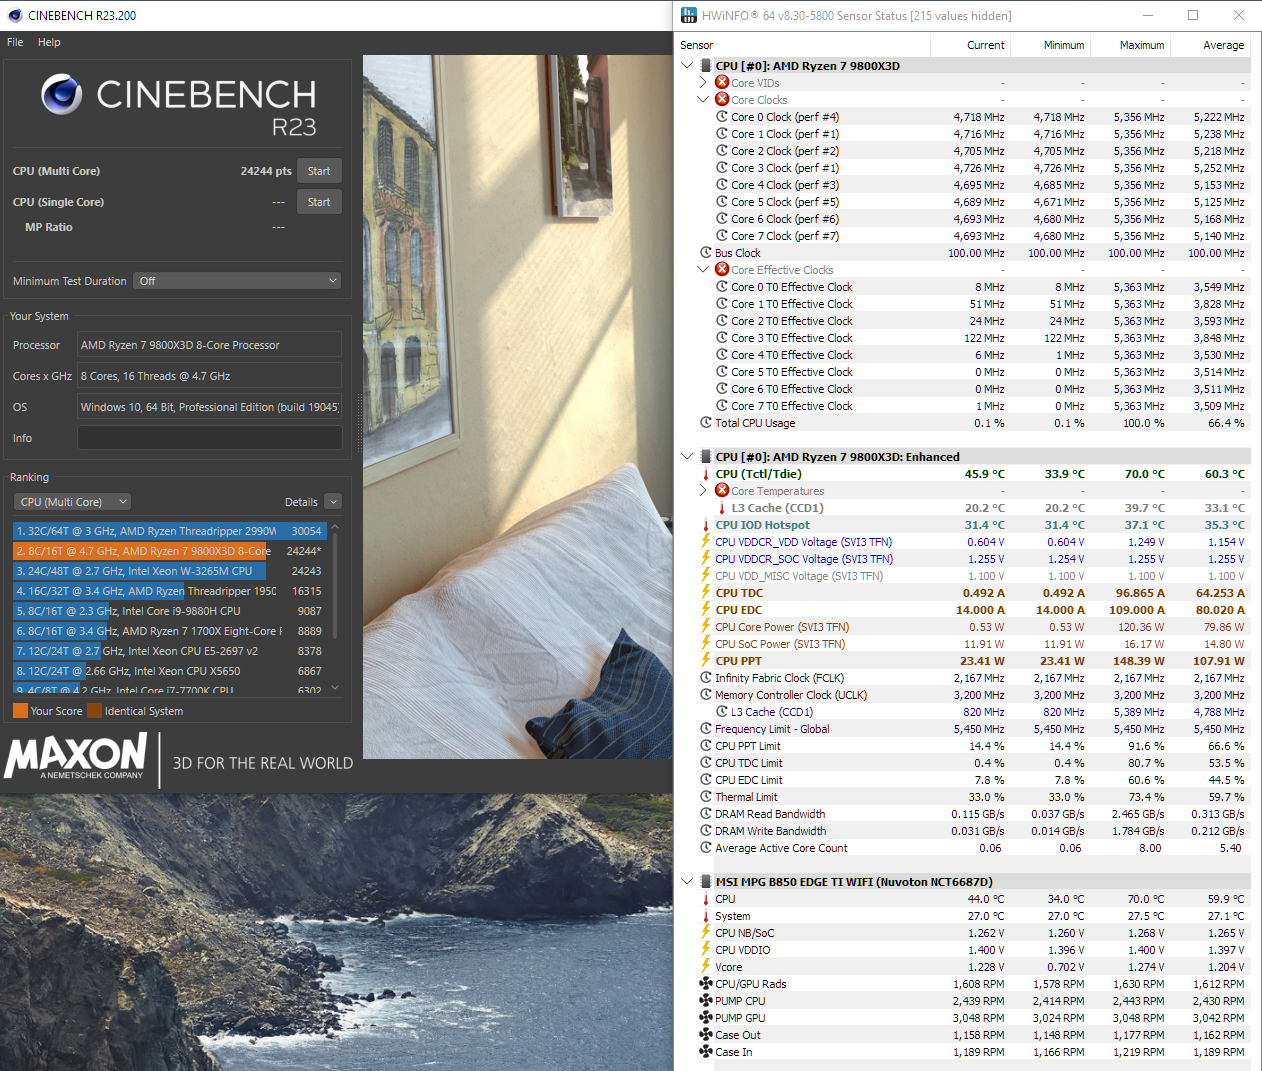Screen dimensions: 1262x1071
Task: Click the fan icon of PUMP CPU
Action: pos(706,1001)
